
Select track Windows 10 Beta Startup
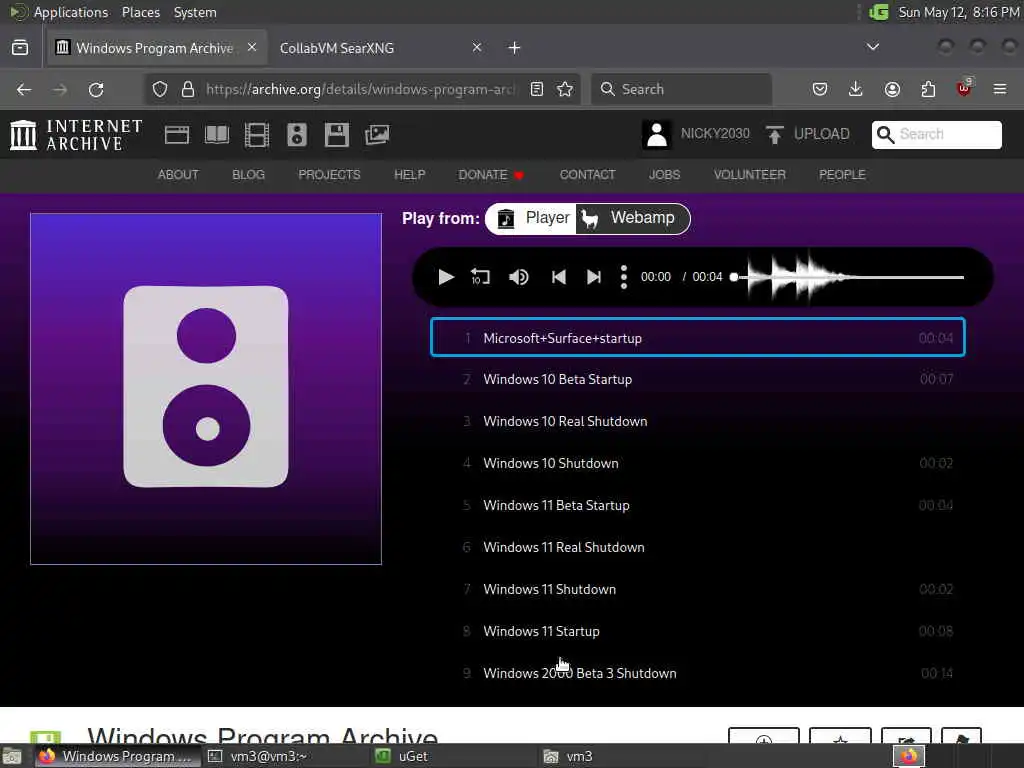697,379
